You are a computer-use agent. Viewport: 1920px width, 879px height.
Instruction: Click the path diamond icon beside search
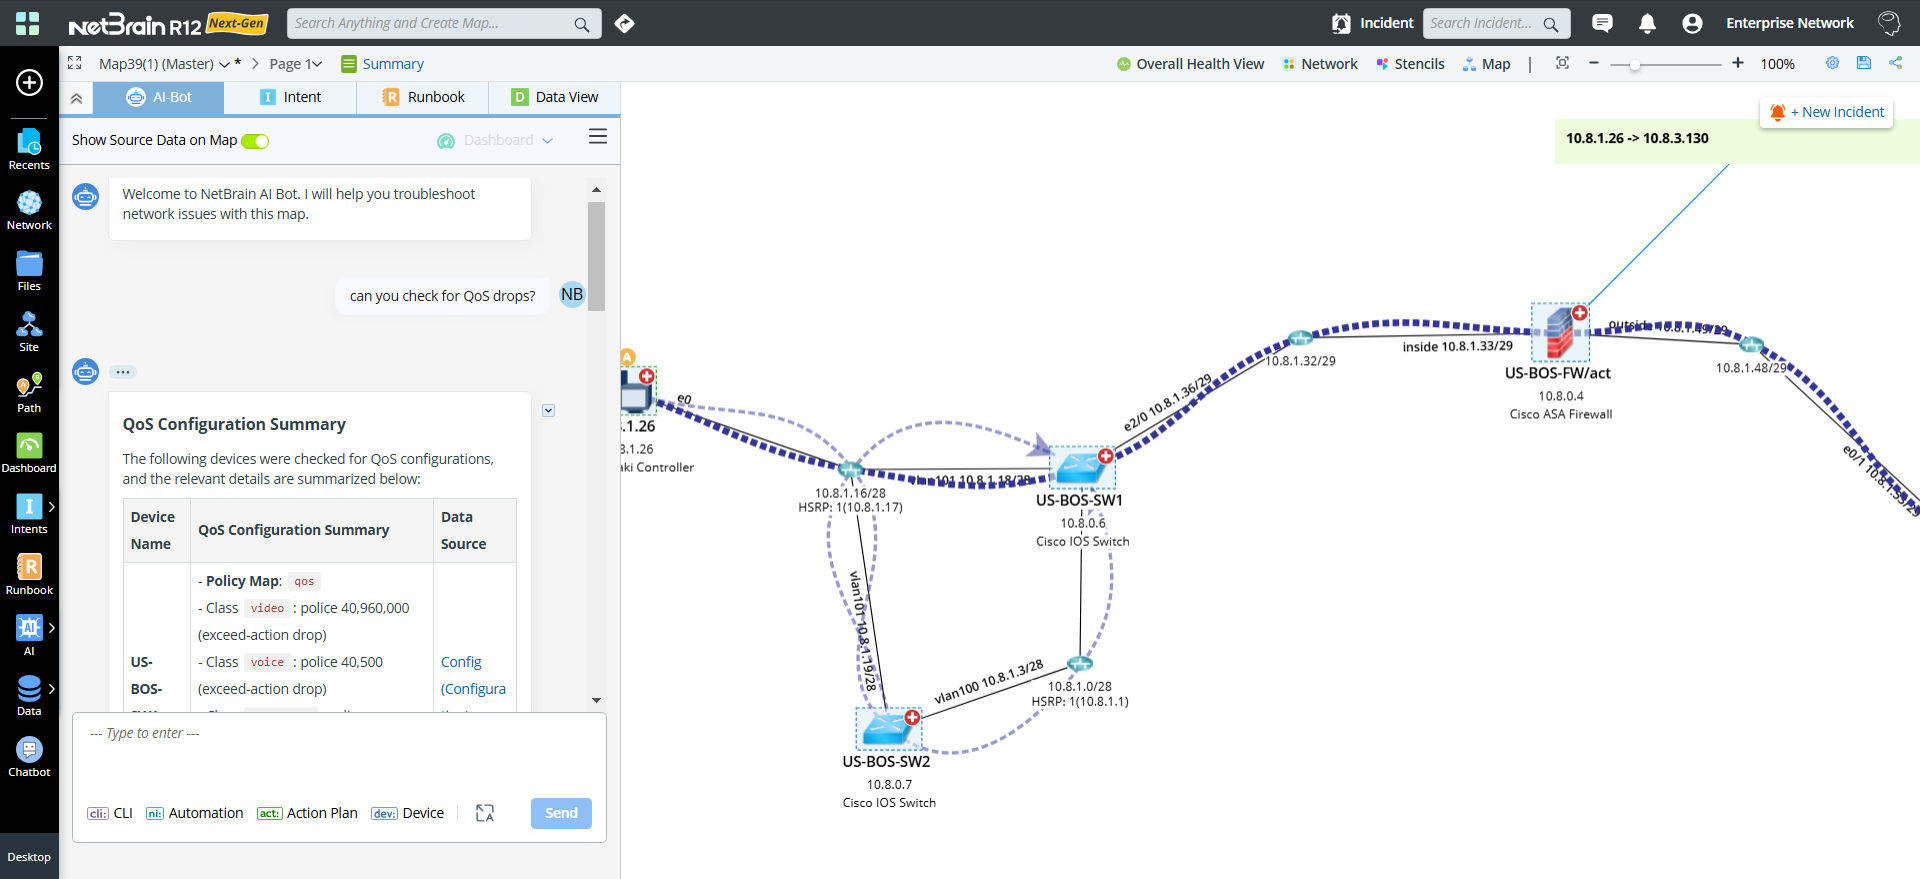(x=625, y=23)
